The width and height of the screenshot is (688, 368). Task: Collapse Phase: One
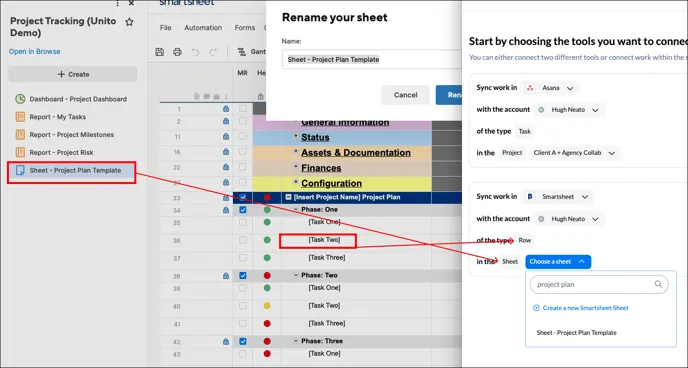click(296, 210)
